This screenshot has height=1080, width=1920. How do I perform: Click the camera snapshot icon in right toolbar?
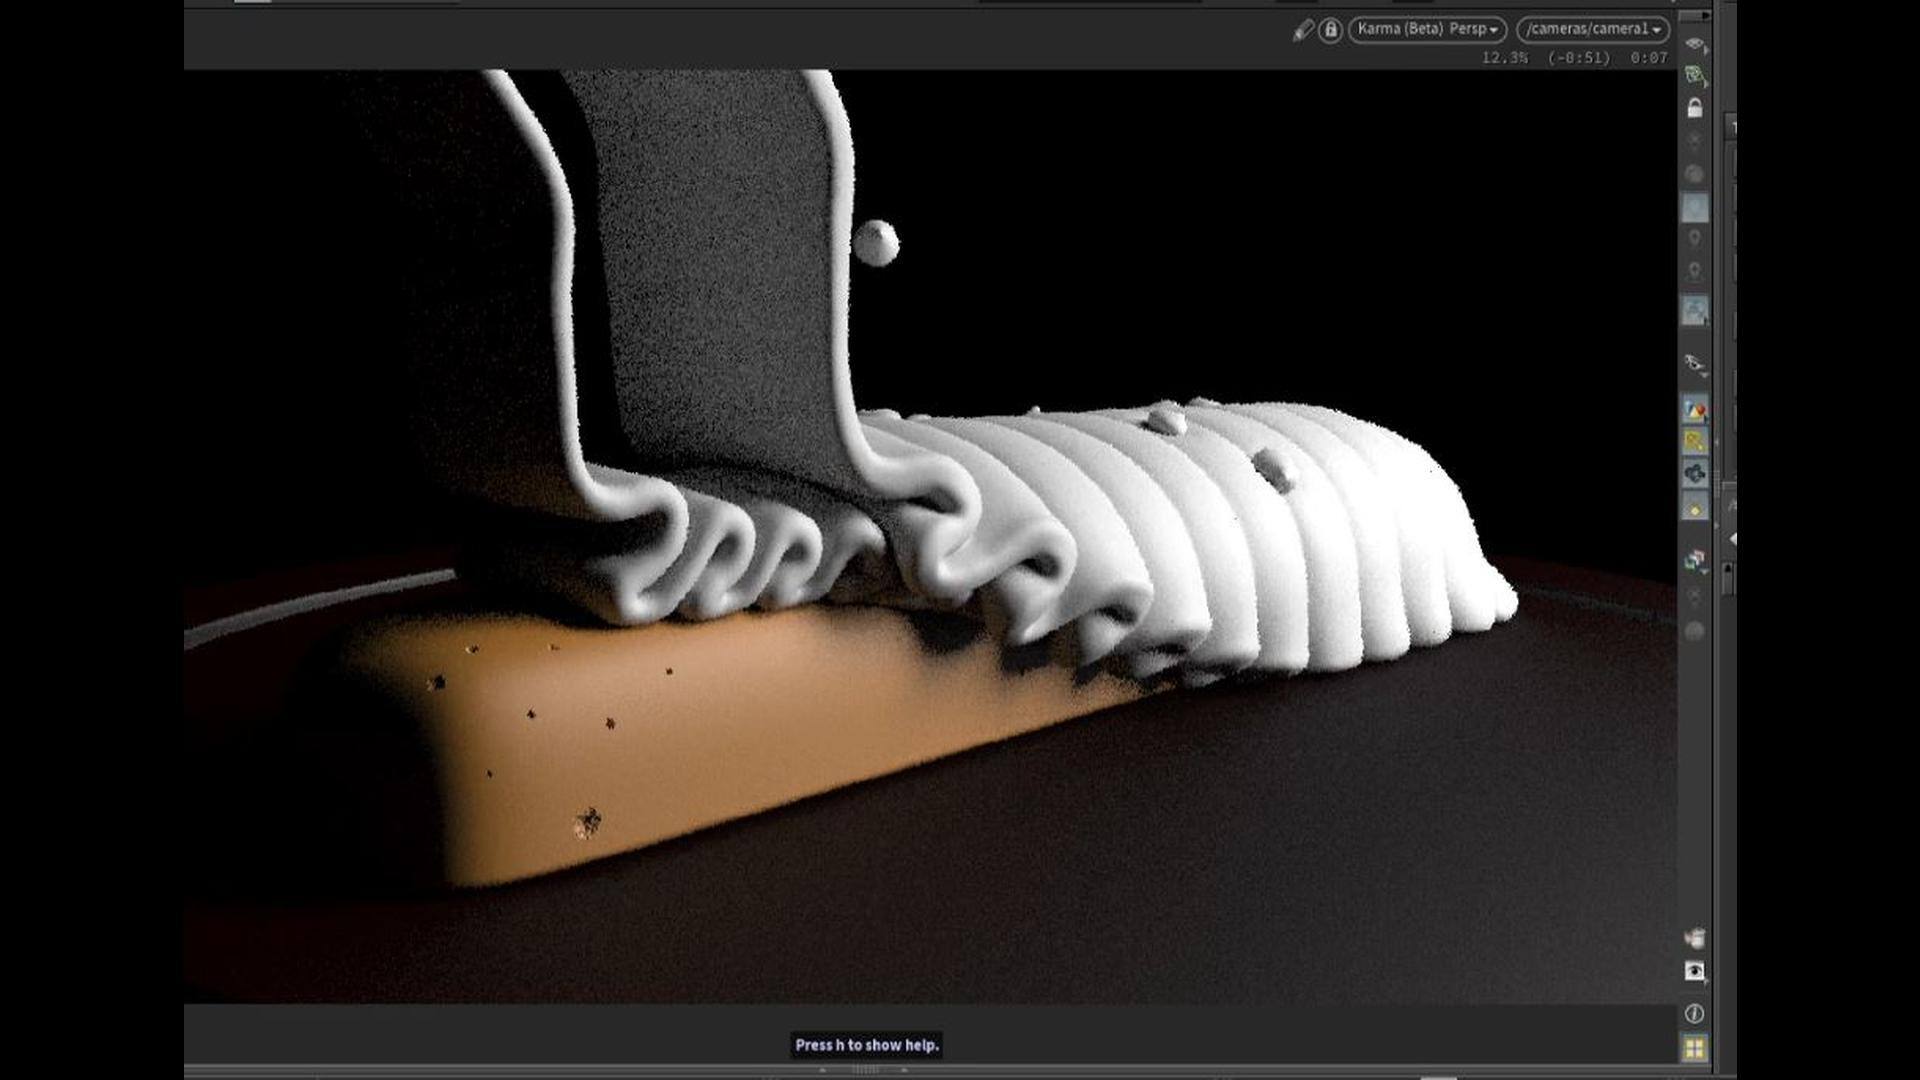tap(1694, 363)
